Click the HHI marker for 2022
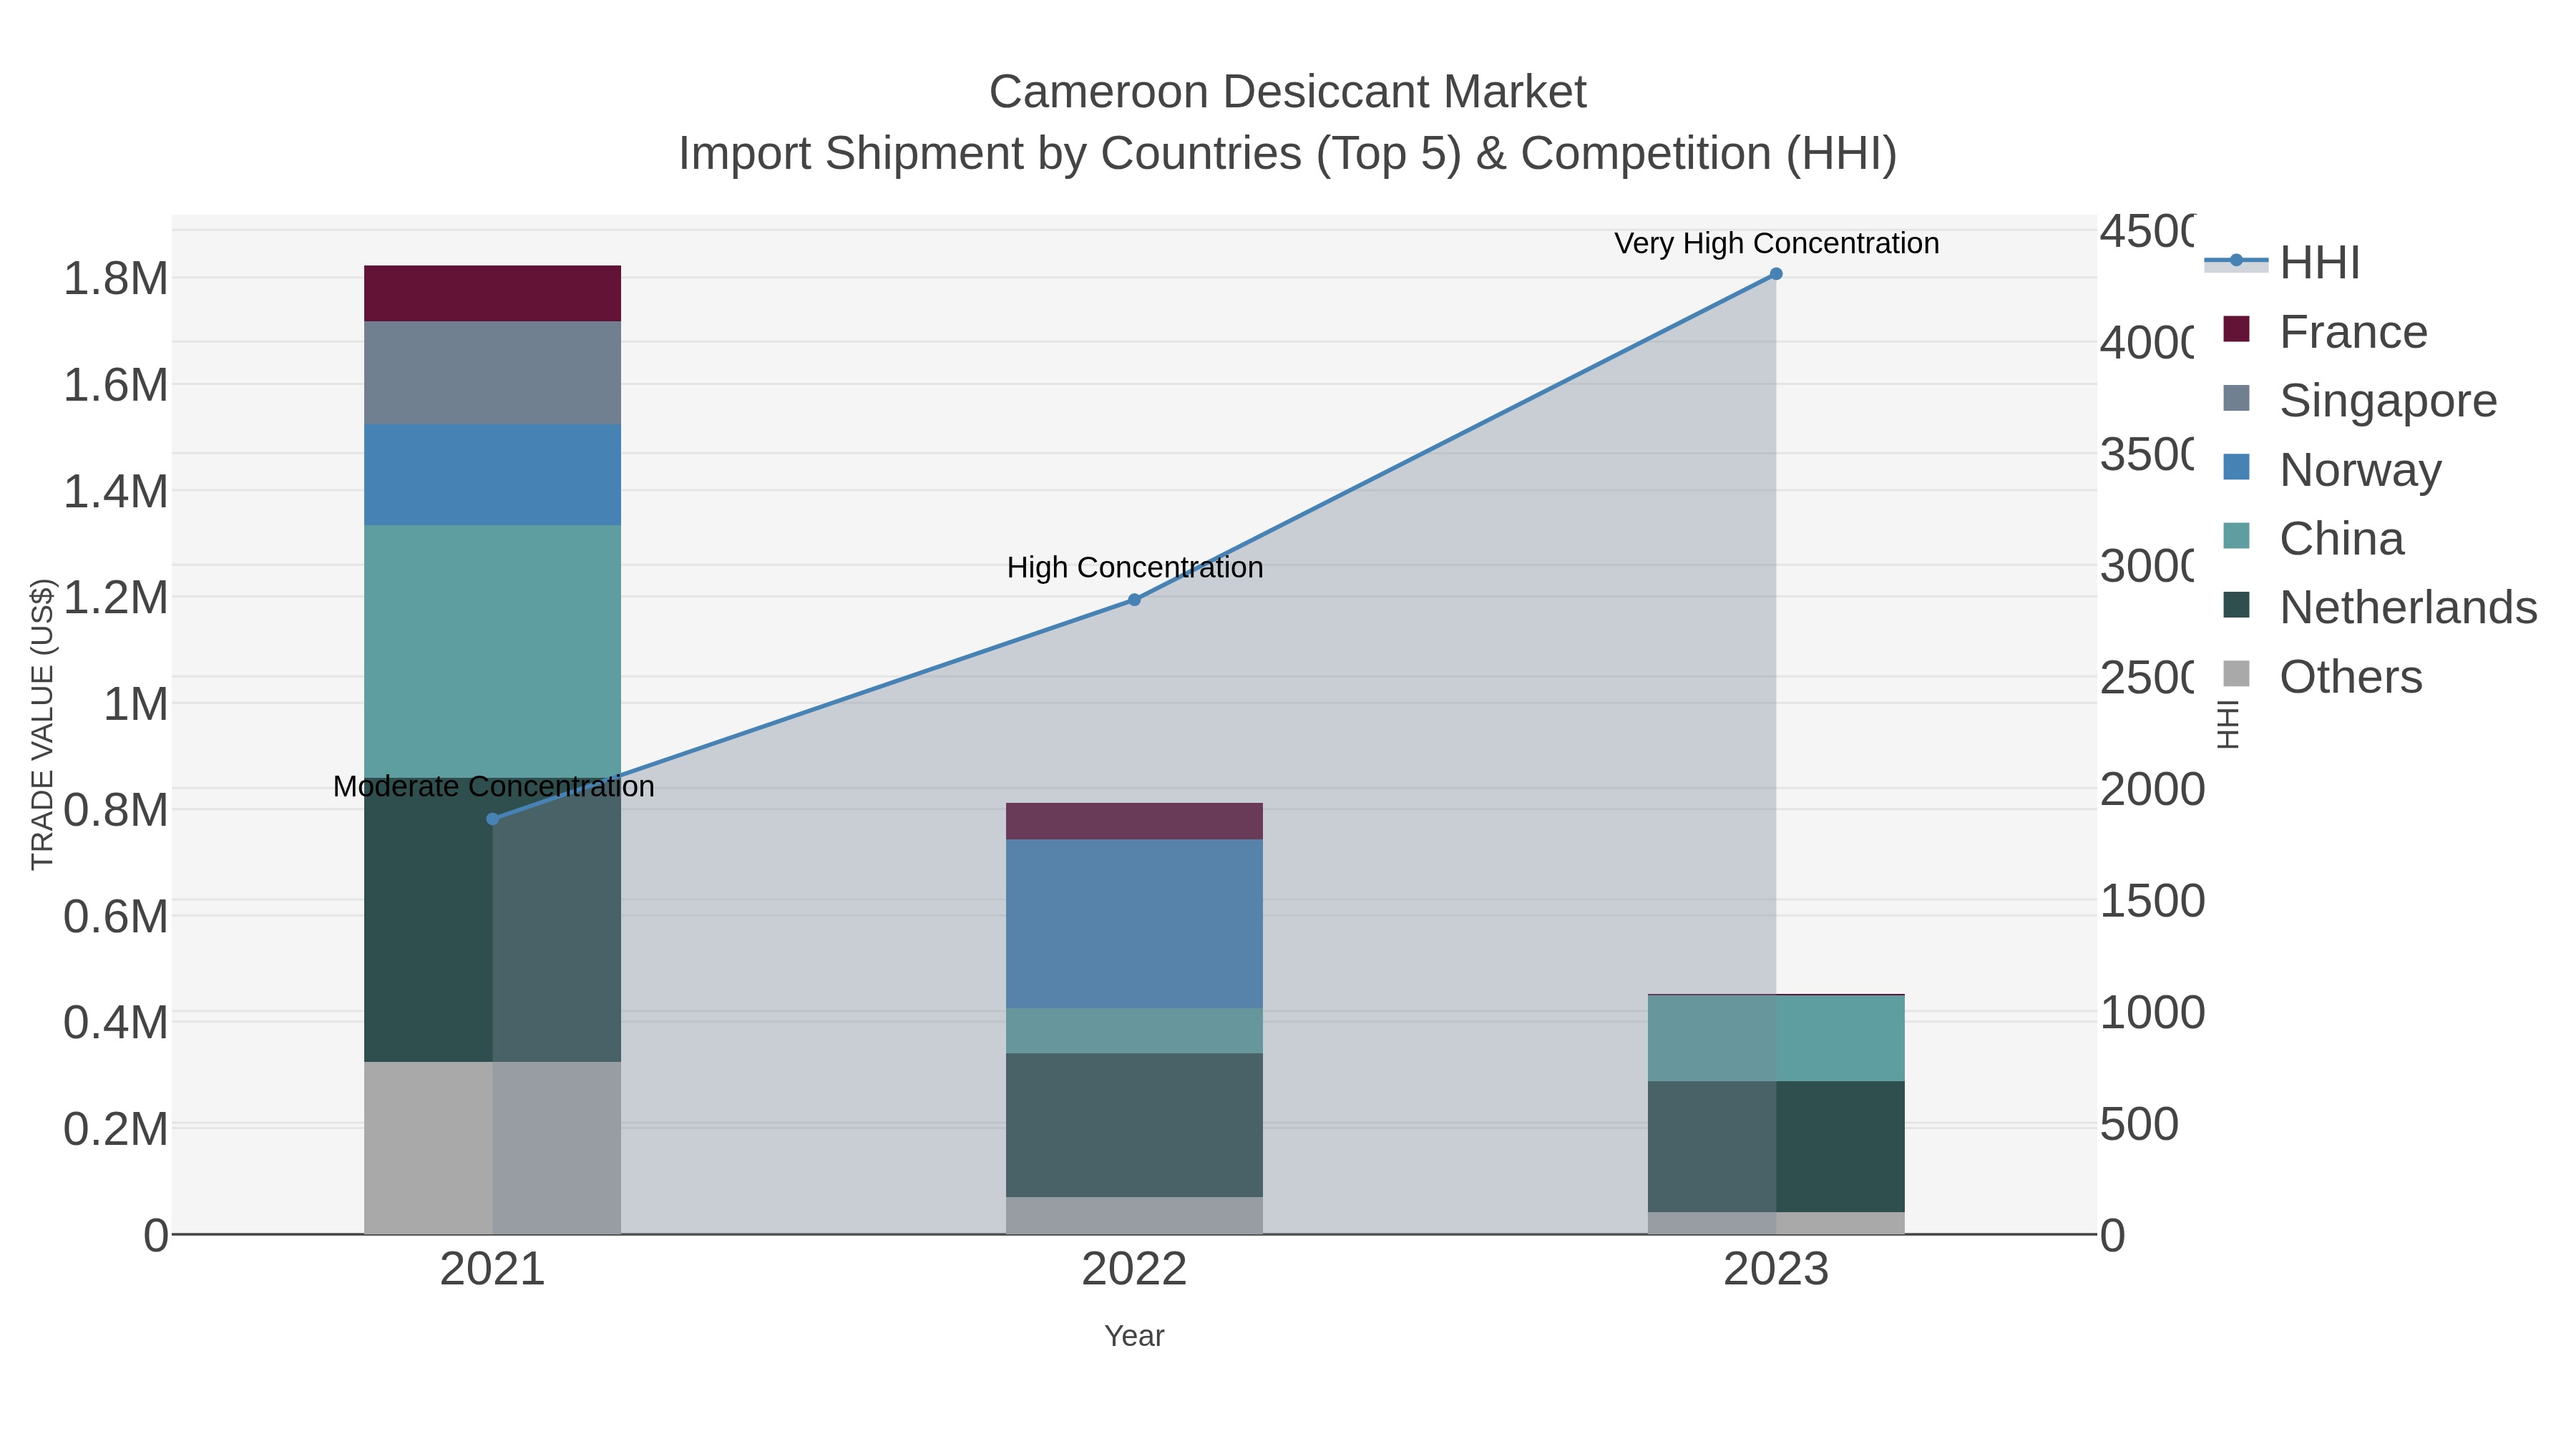 [1134, 600]
